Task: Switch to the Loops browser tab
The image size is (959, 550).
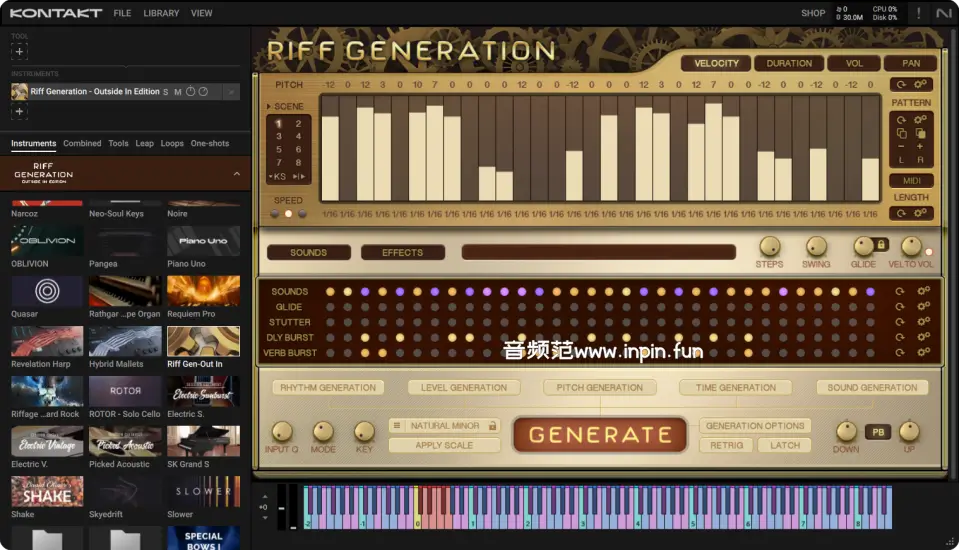Action: (172, 143)
